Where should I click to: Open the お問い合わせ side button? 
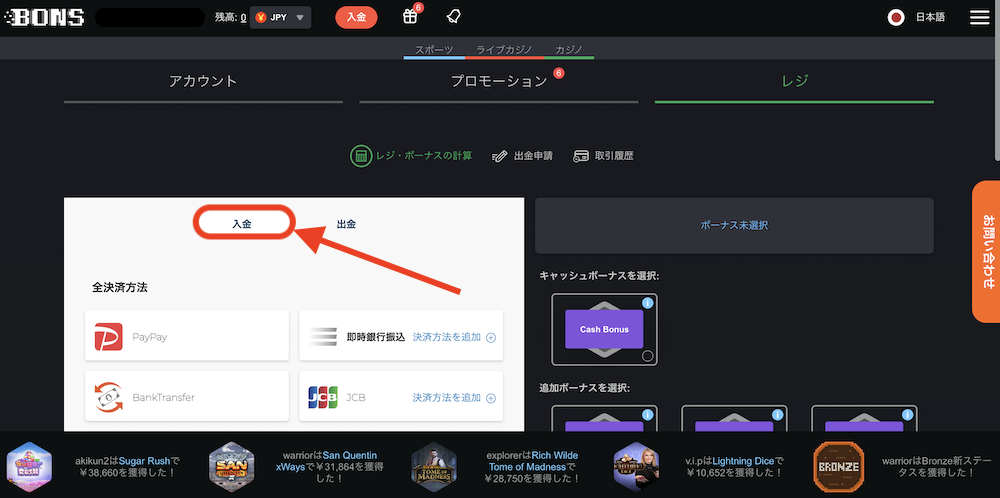point(986,251)
